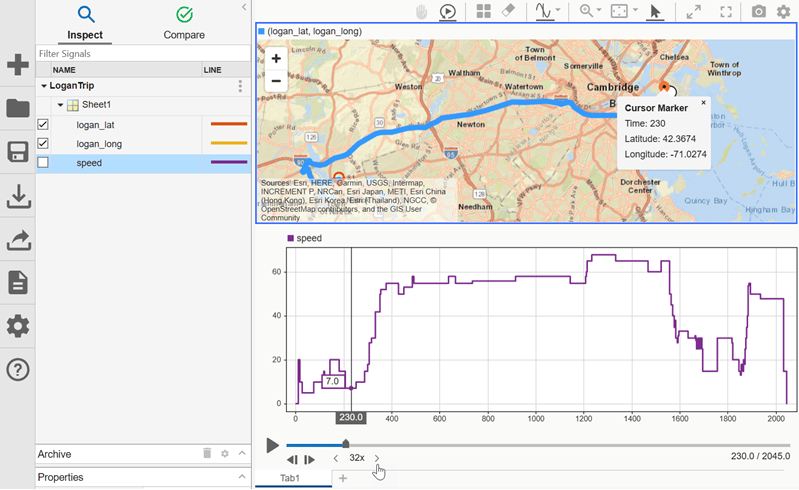Screen dimensions: 799x490
Task: Select the logan_lat signal name
Action: tap(95, 125)
